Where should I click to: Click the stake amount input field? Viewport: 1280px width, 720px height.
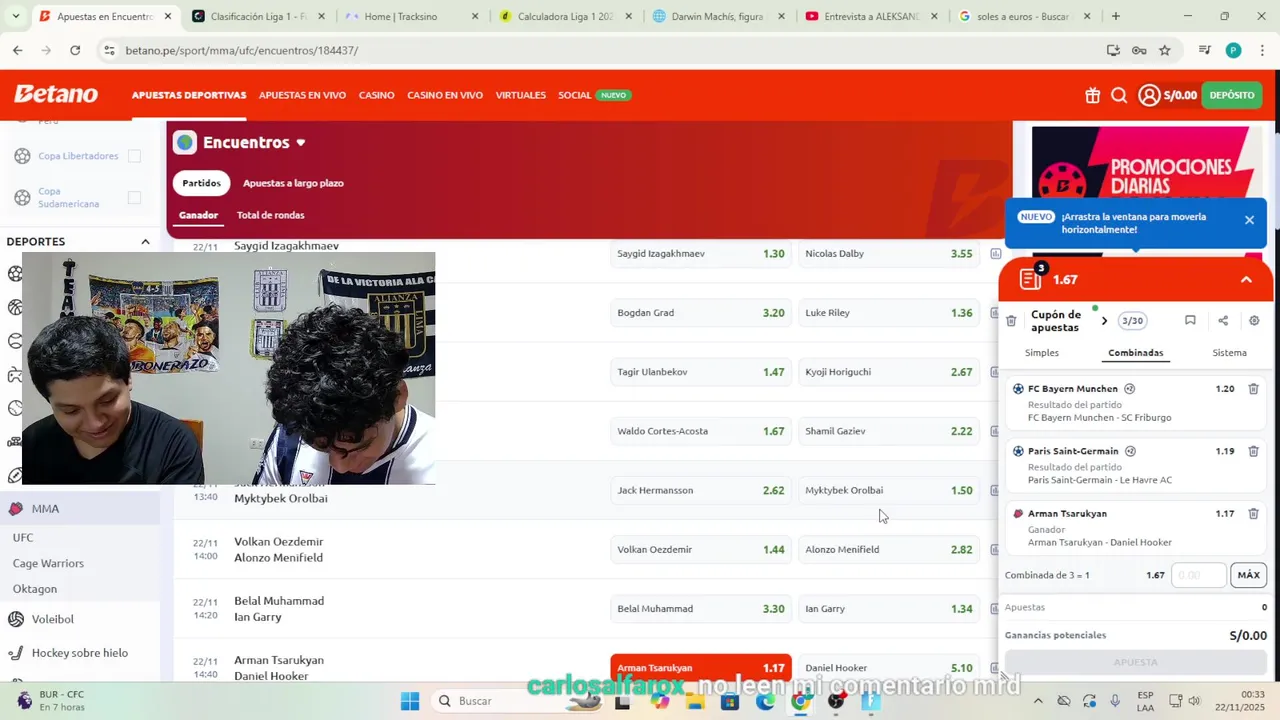pos(1199,575)
